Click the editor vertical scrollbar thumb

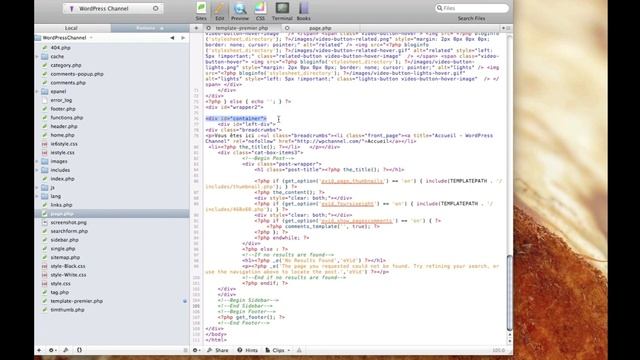(509, 292)
